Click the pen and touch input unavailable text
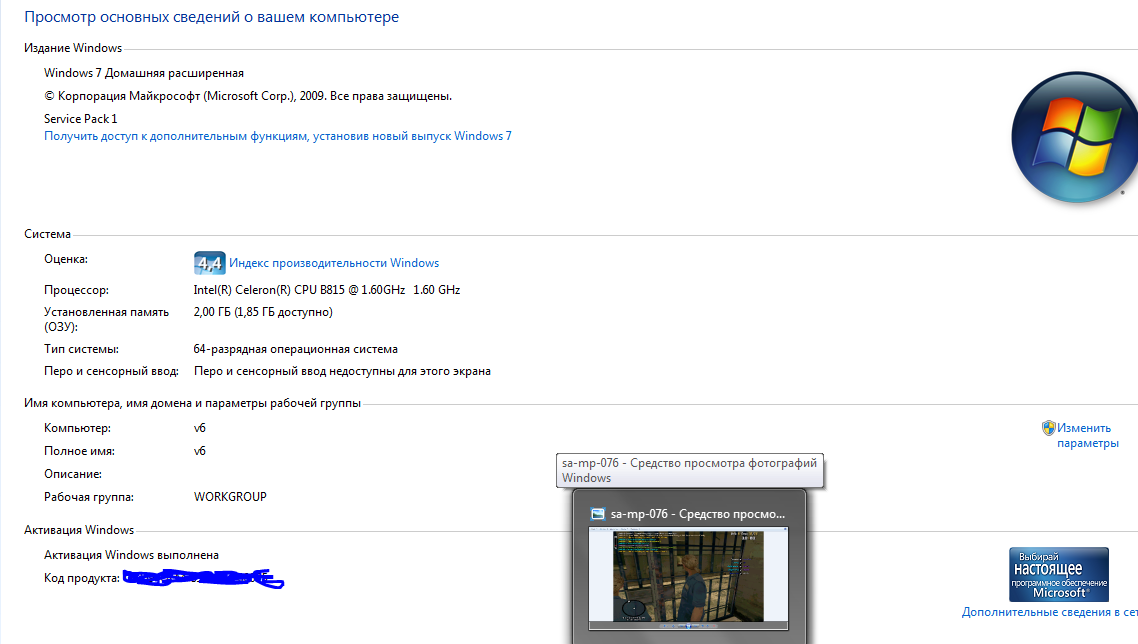Screen dimensions: 1138x644 coord(342,371)
